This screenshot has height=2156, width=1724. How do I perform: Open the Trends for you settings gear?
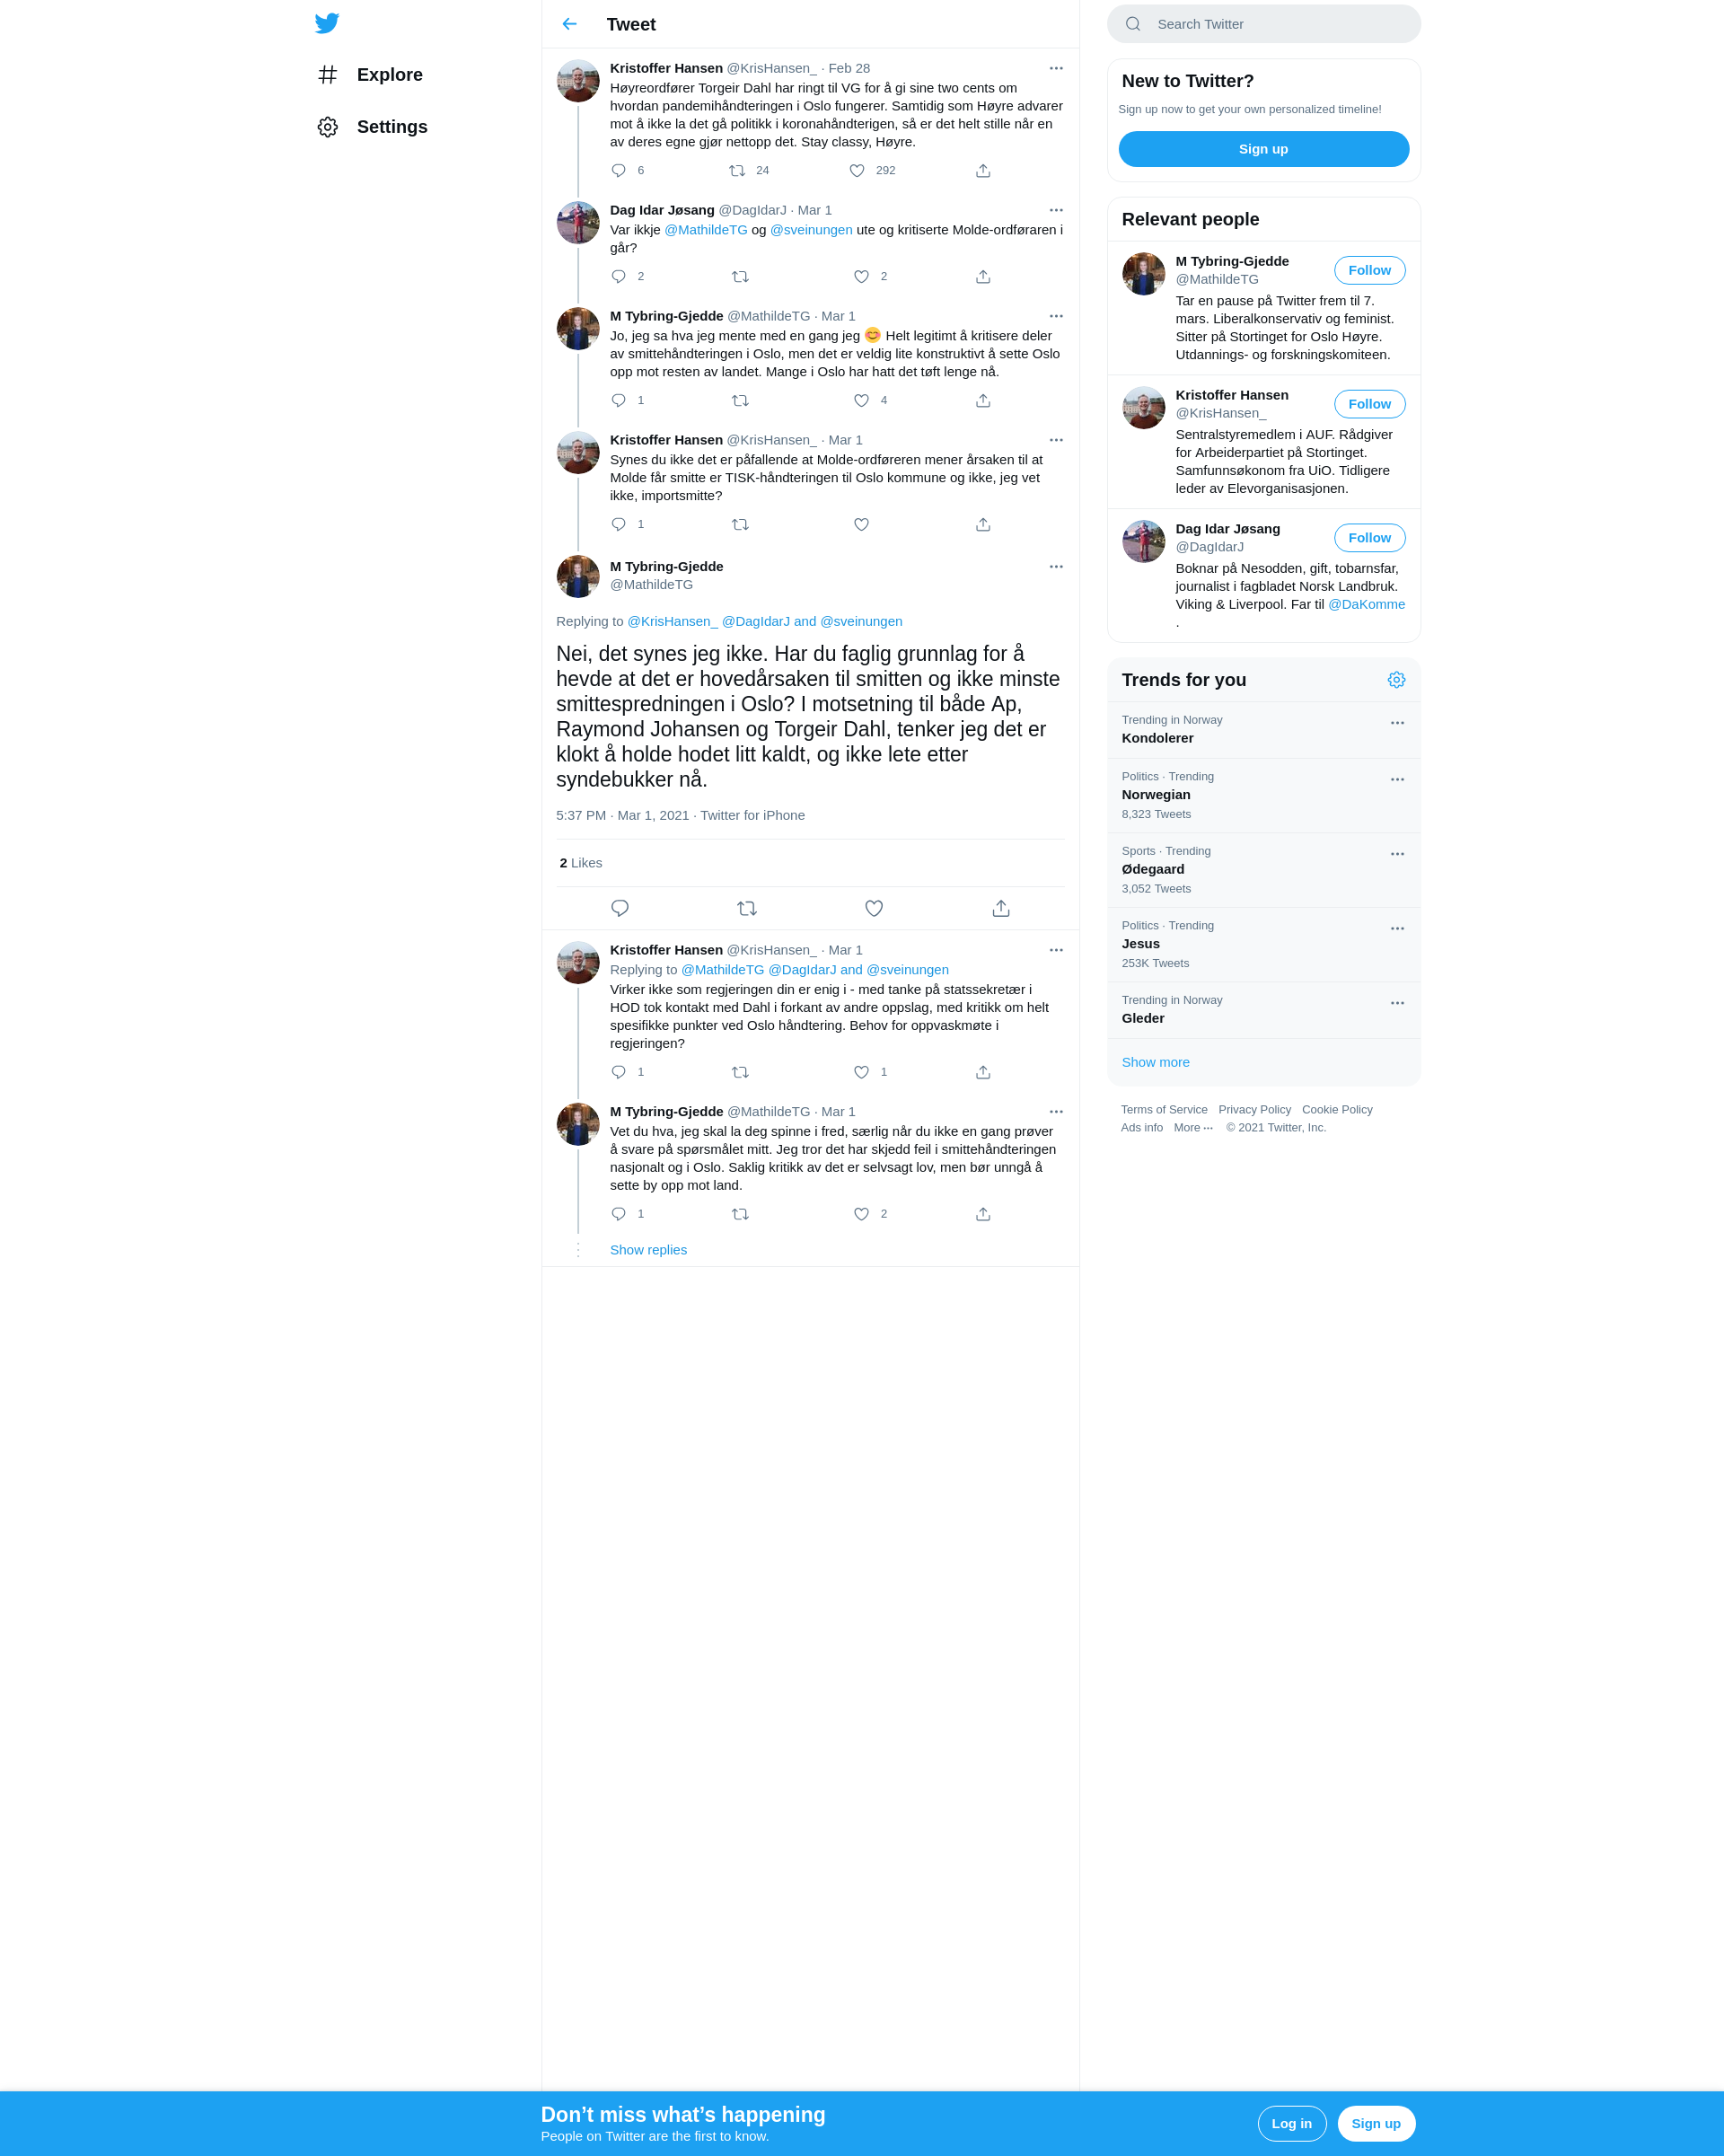point(1396,680)
